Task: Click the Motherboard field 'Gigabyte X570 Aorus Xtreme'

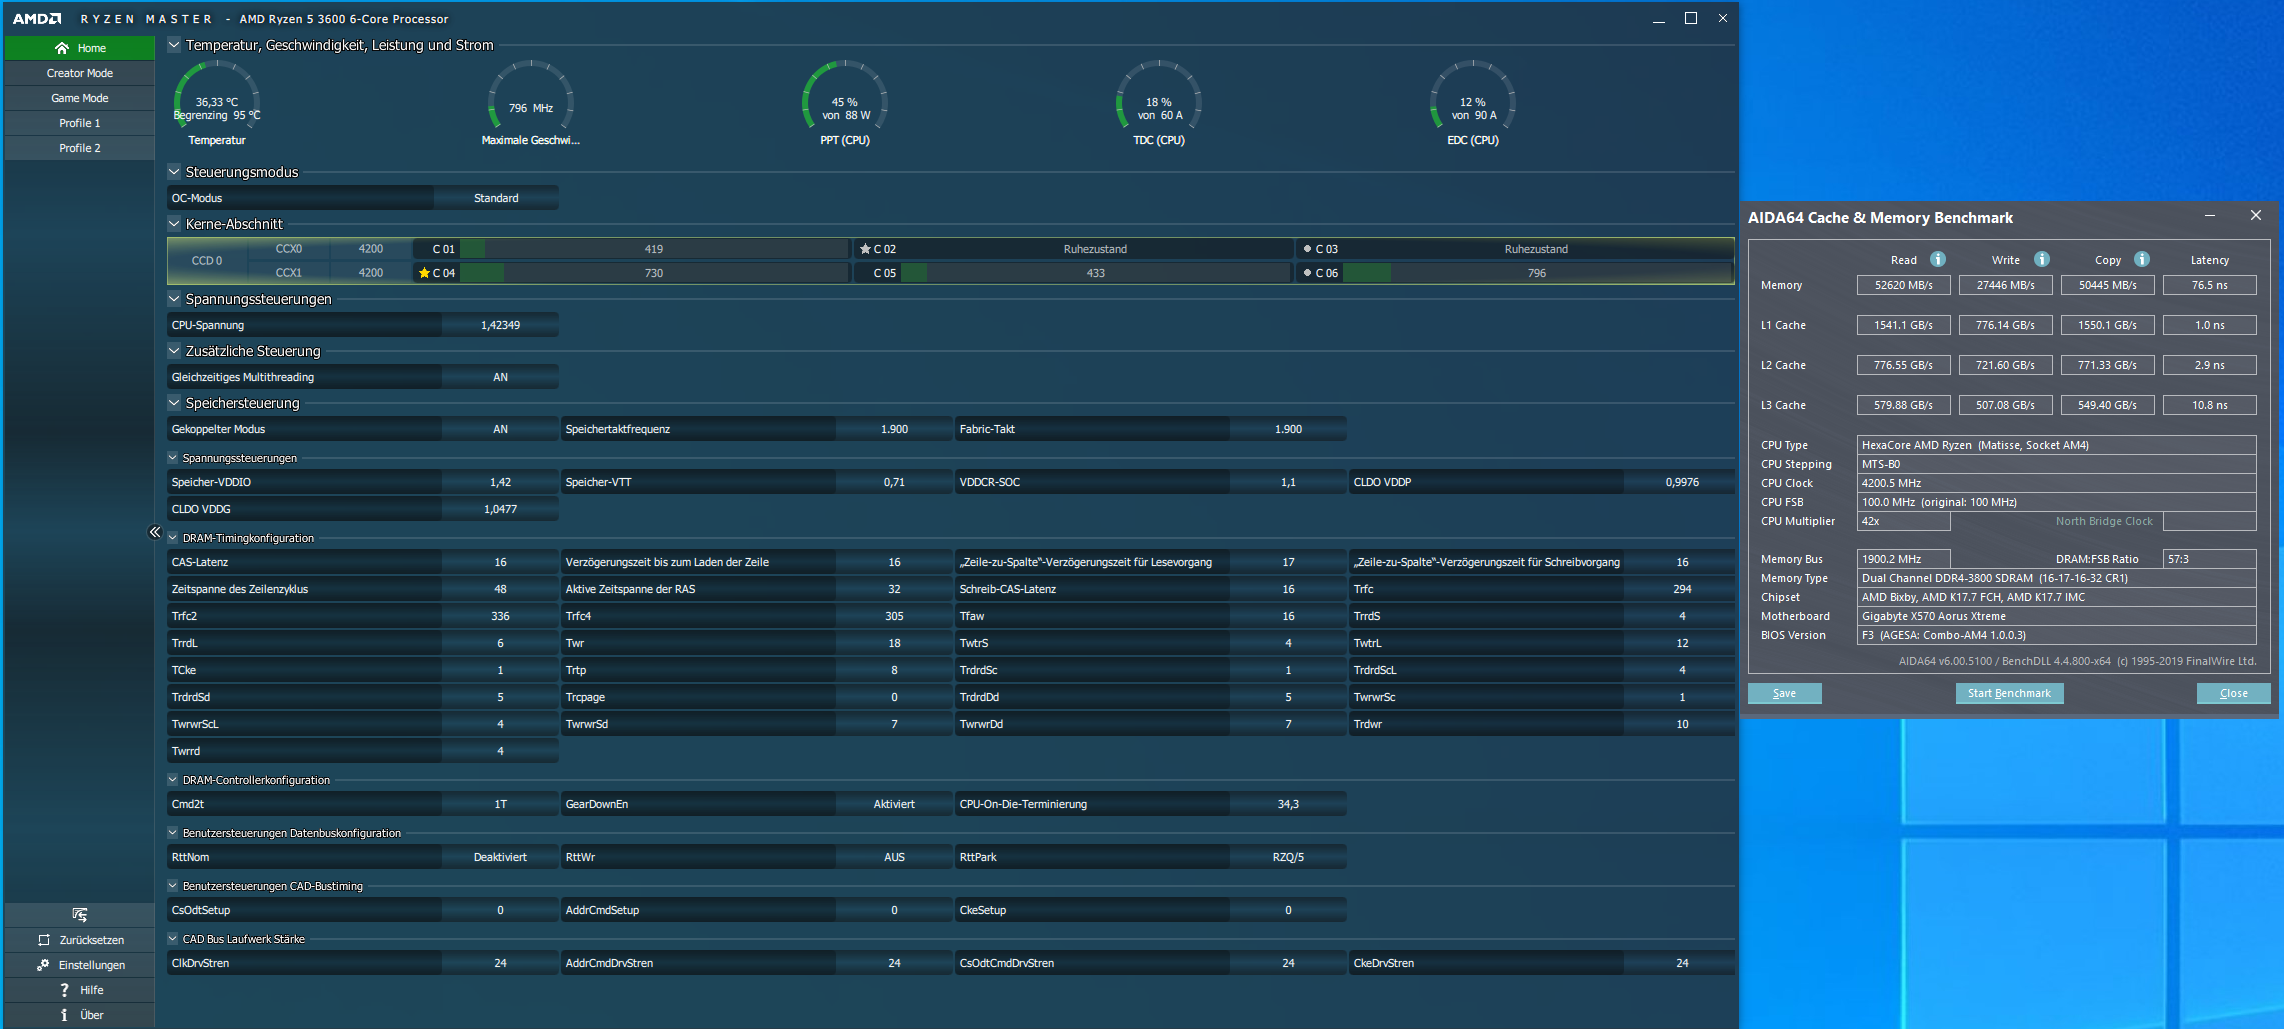Action: [2057, 616]
